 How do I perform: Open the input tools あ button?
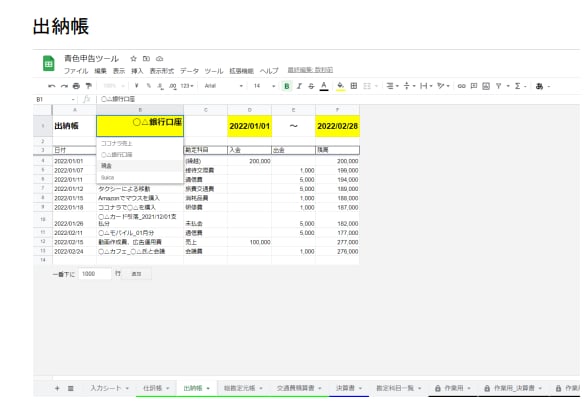pyautogui.click(x=540, y=86)
